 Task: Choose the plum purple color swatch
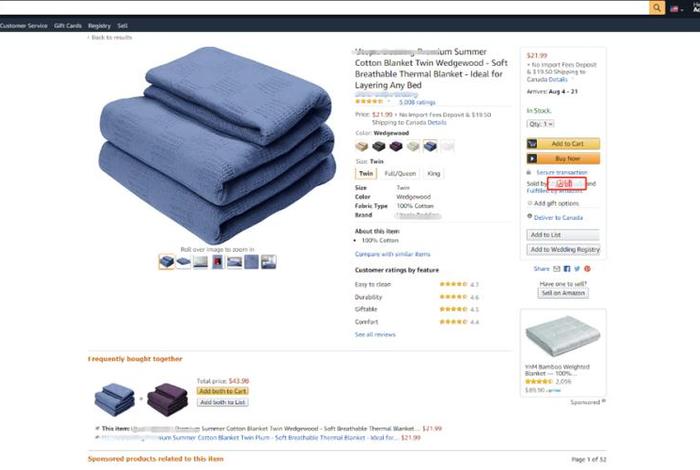tap(396, 146)
